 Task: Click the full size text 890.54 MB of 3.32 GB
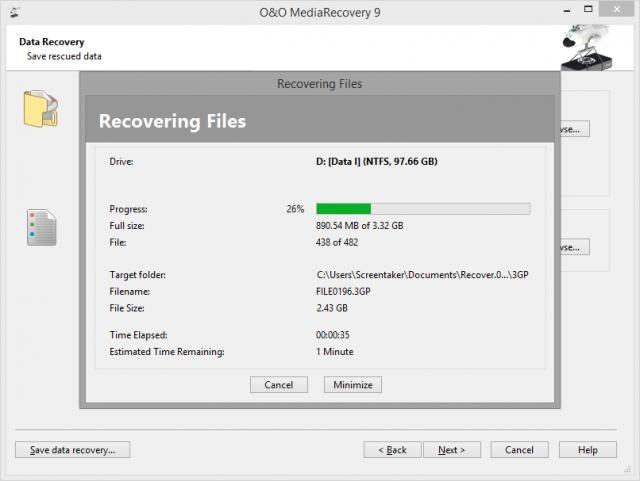(359, 226)
